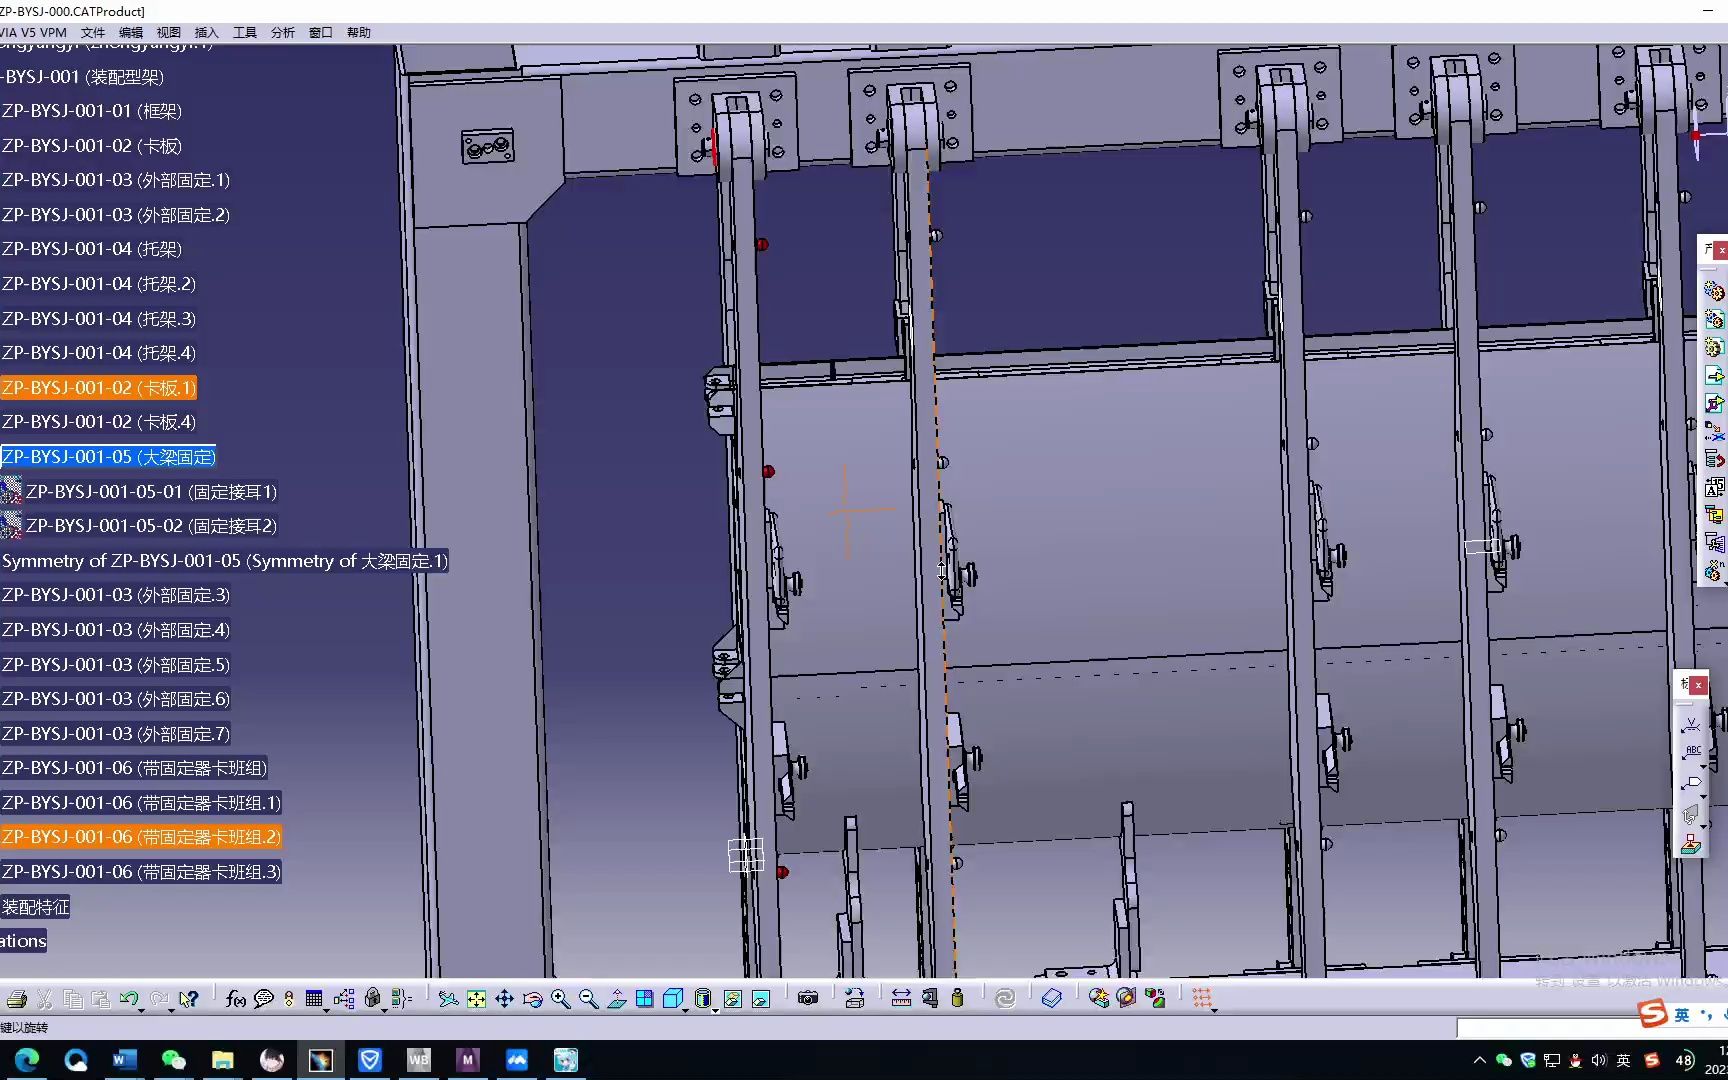Select ZP-BYSJ-001-04 (托架) node
This screenshot has width=1728, height=1080.
[92, 249]
